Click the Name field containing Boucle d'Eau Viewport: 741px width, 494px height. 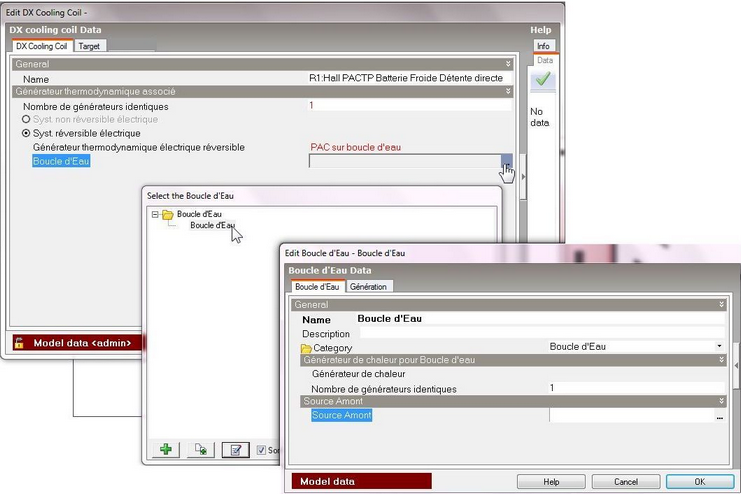538,319
